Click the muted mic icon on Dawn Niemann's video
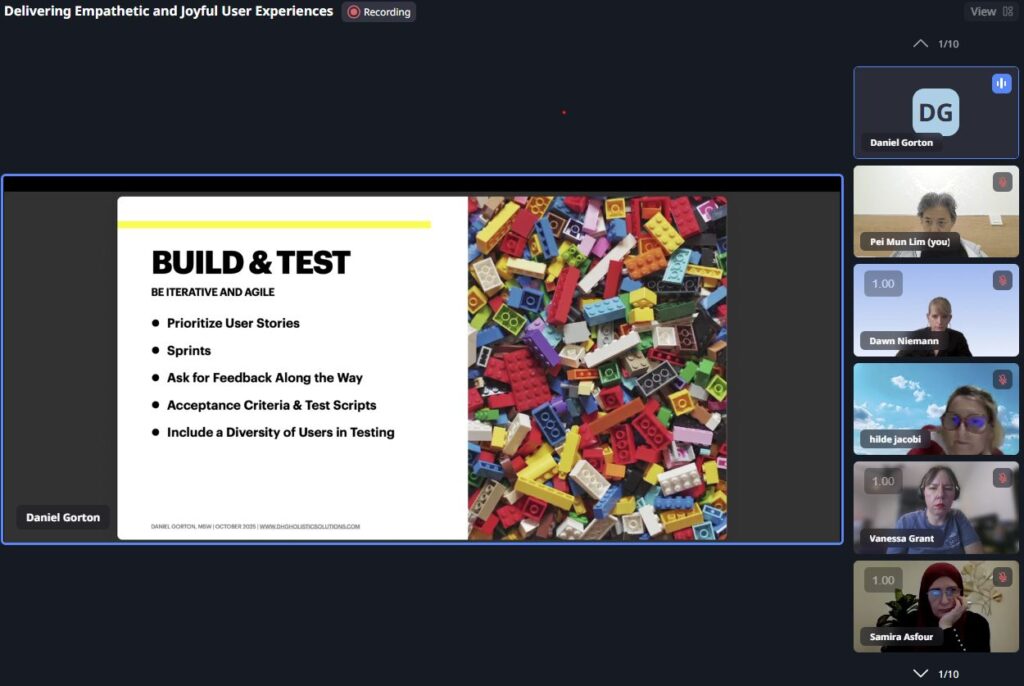 [x=1001, y=281]
